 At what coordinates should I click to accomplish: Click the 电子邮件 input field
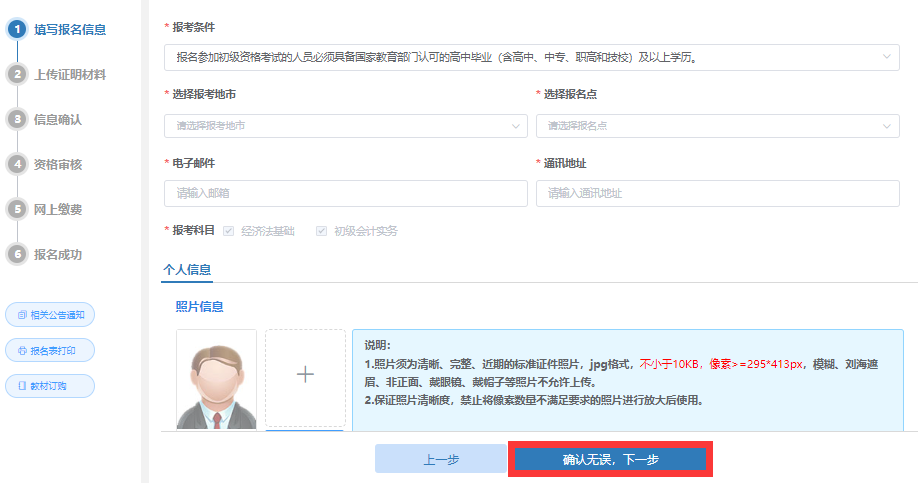pyautogui.click(x=345, y=193)
